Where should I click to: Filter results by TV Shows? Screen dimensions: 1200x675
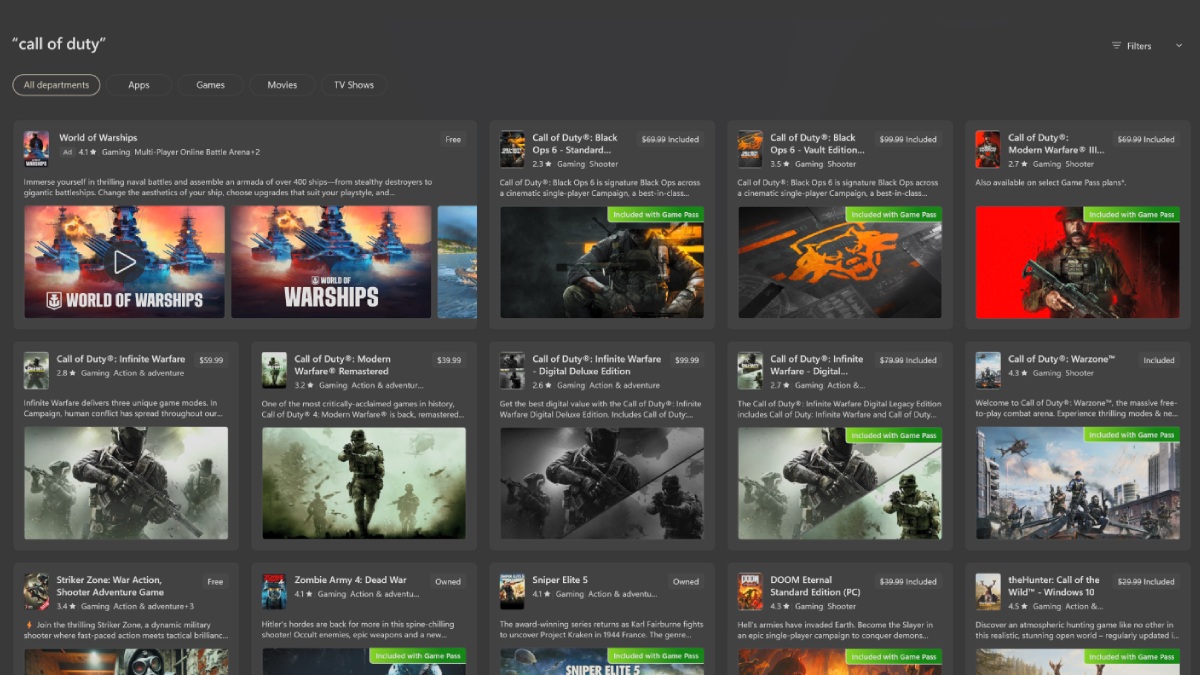coord(353,85)
